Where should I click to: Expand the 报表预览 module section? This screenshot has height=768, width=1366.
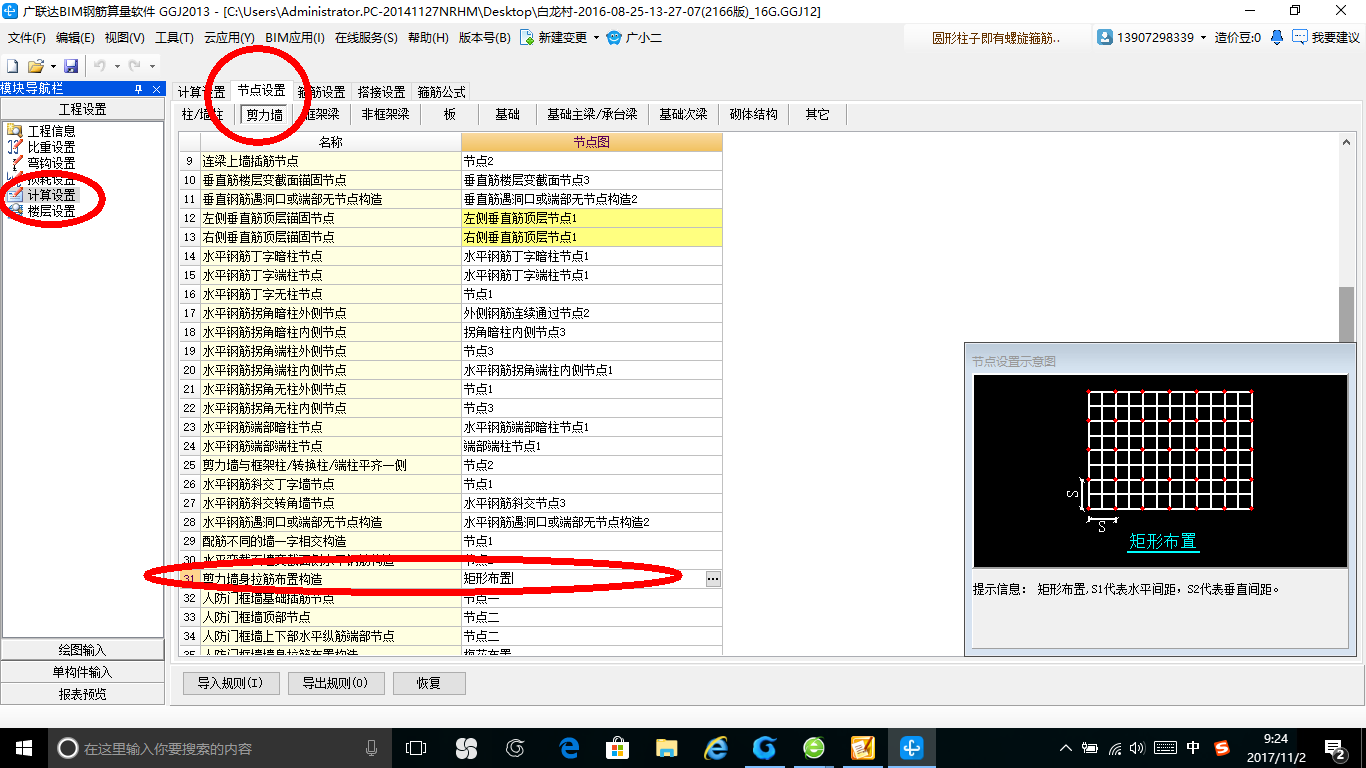82,694
